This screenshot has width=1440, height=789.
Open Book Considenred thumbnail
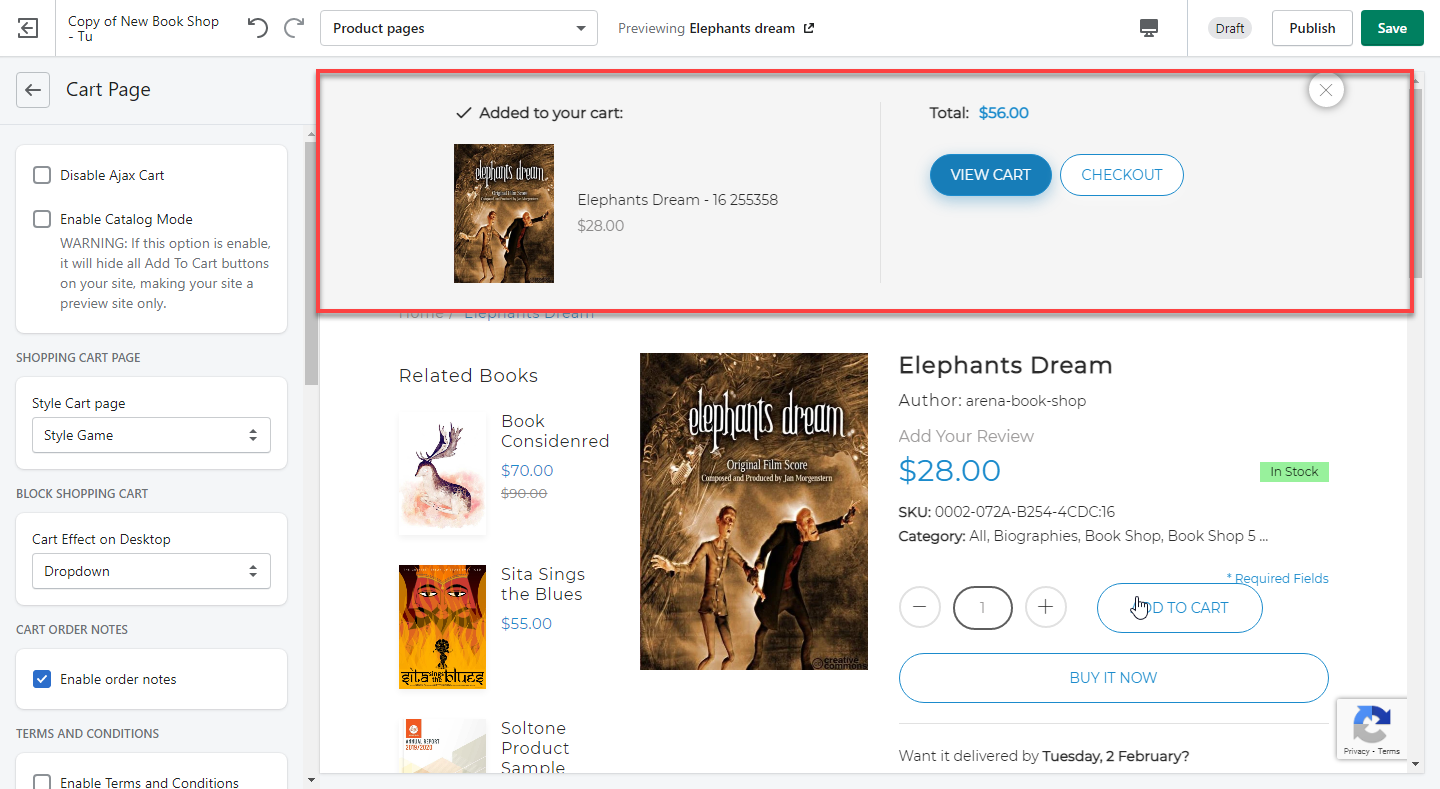click(442, 473)
